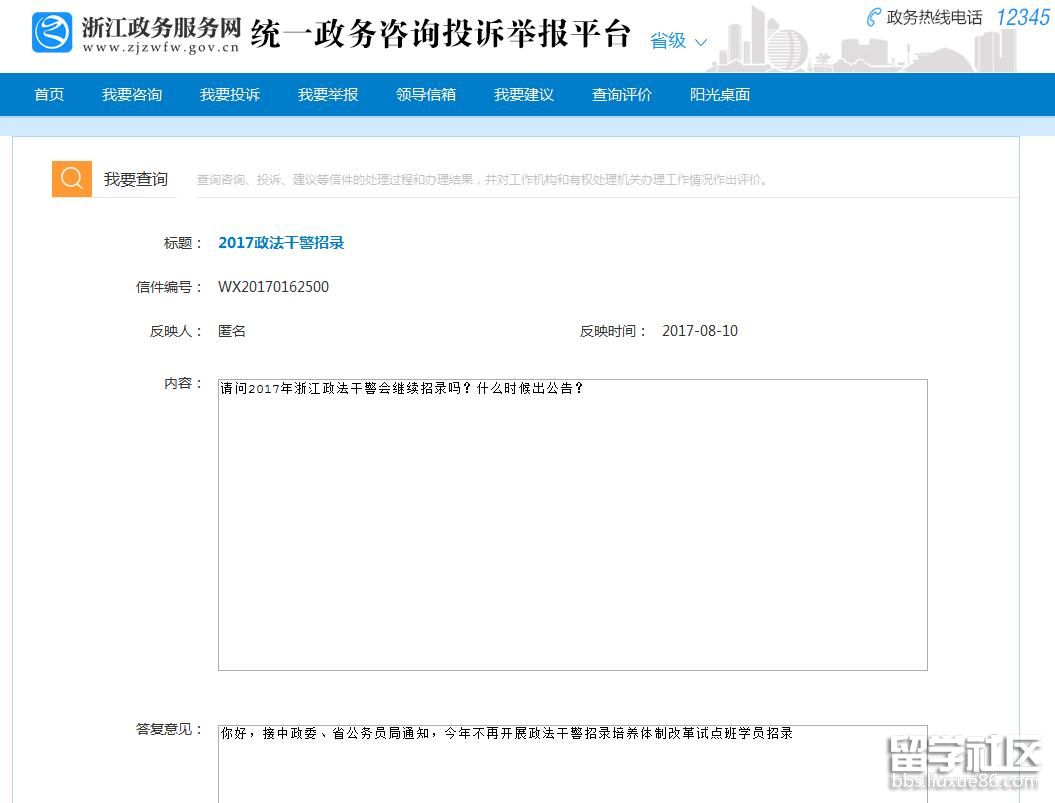This screenshot has width=1055, height=803.
Task: Click the hotline telephone handset icon
Action: point(873,18)
